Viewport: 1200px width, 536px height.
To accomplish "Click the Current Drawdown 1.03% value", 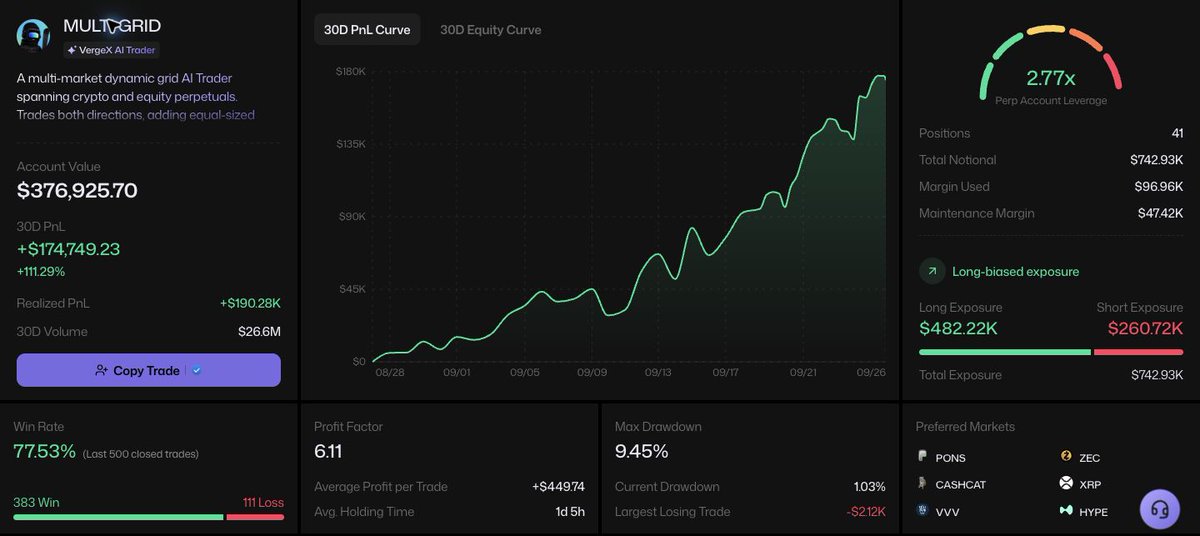I will pos(870,487).
